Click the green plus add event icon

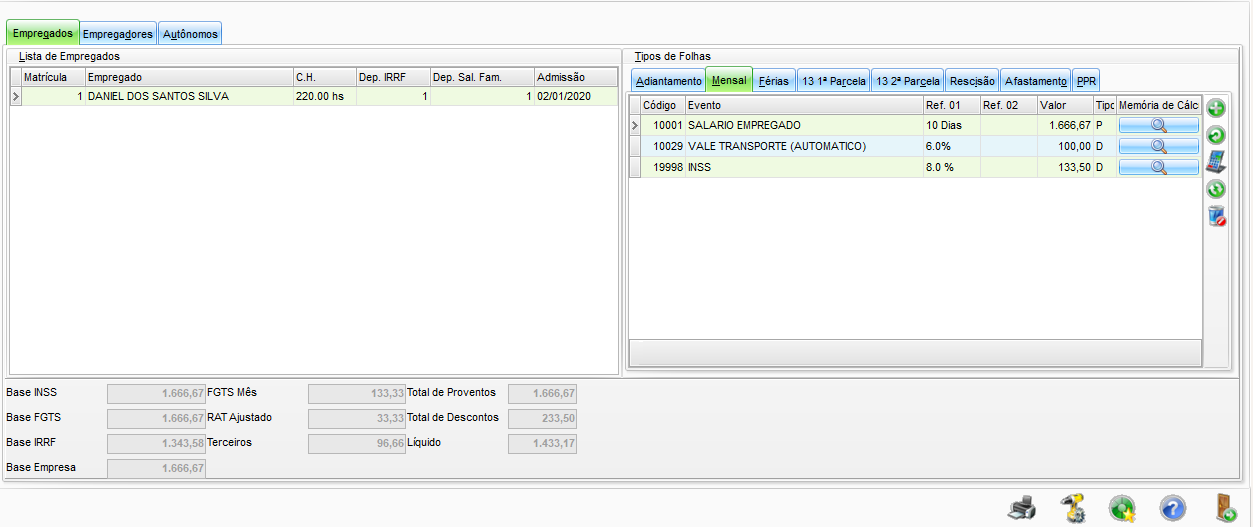(x=1216, y=108)
